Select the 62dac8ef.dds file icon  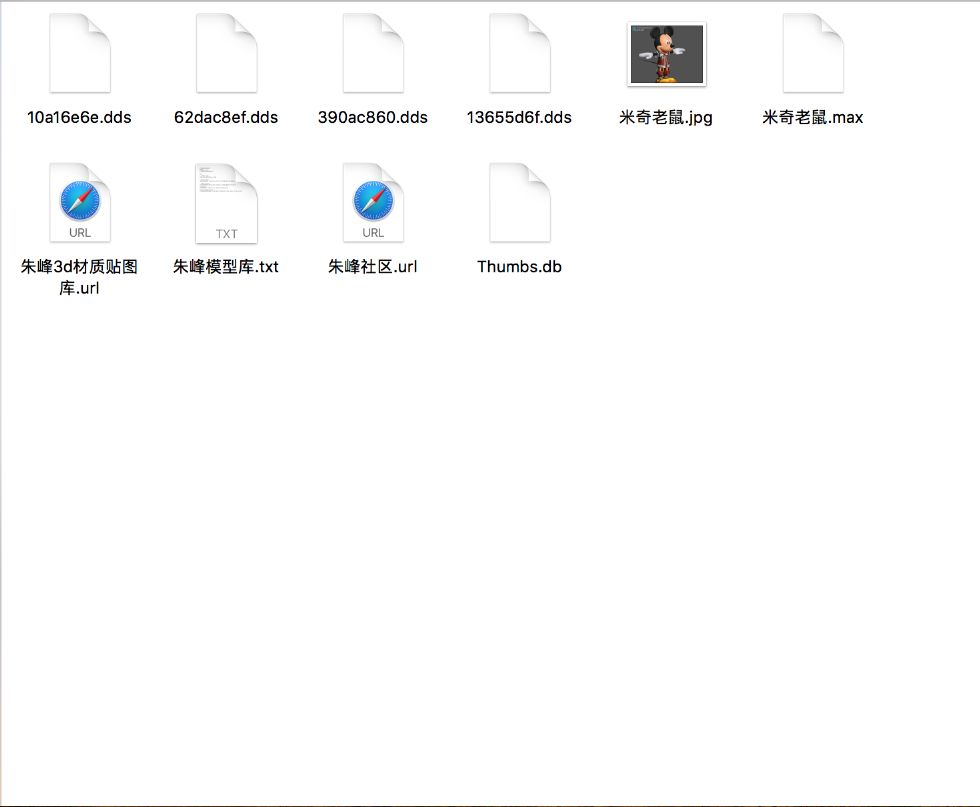[226, 54]
